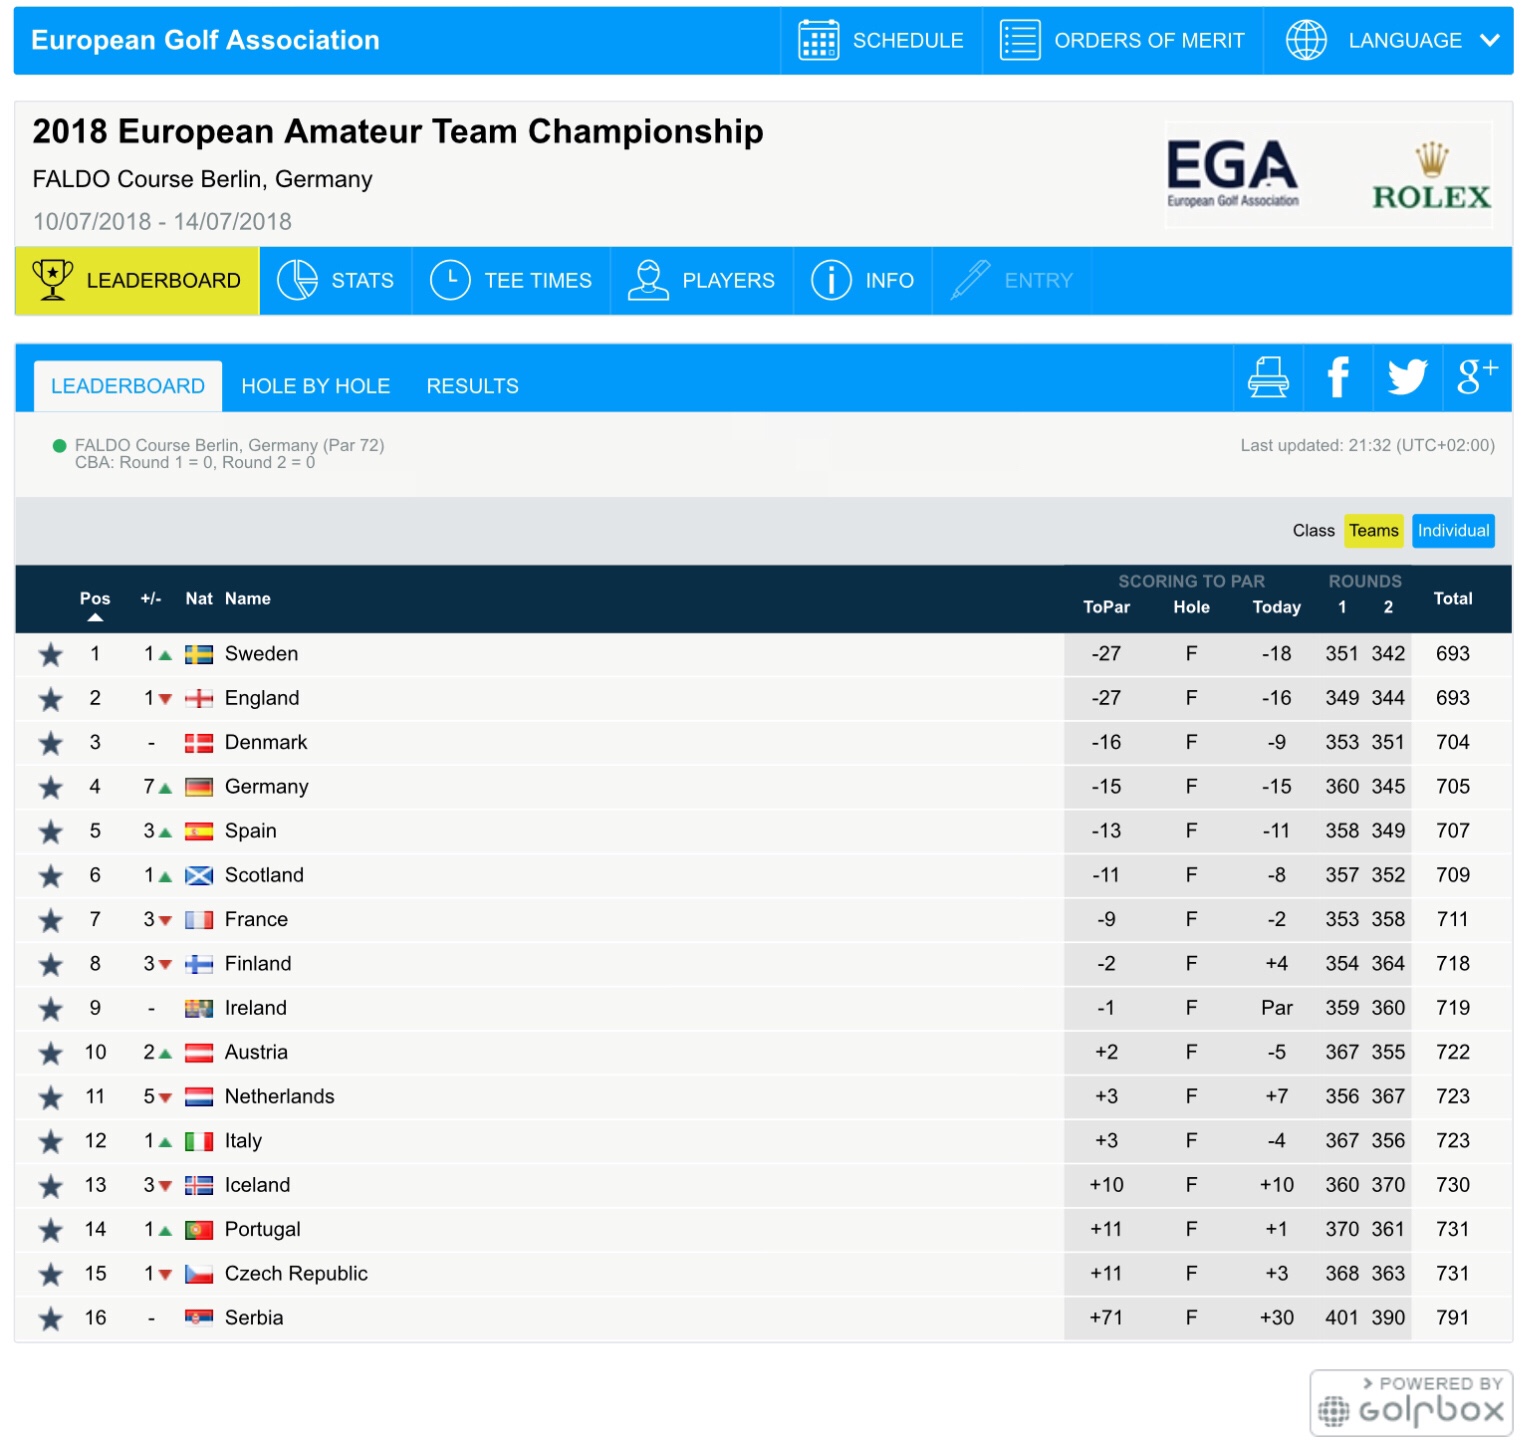This screenshot has height=1451, width=1527.
Task: Select the Individual class button
Action: 1452,531
